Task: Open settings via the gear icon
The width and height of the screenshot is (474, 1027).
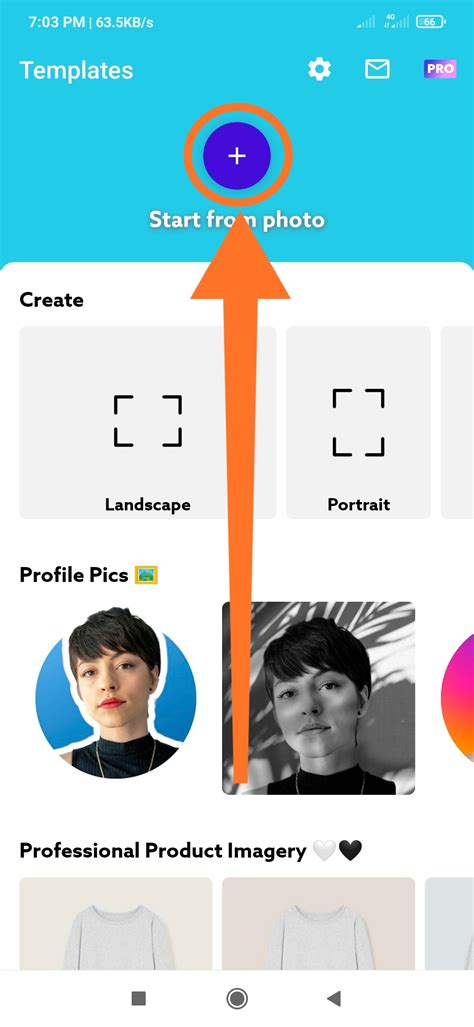Action: [x=319, y=69]
